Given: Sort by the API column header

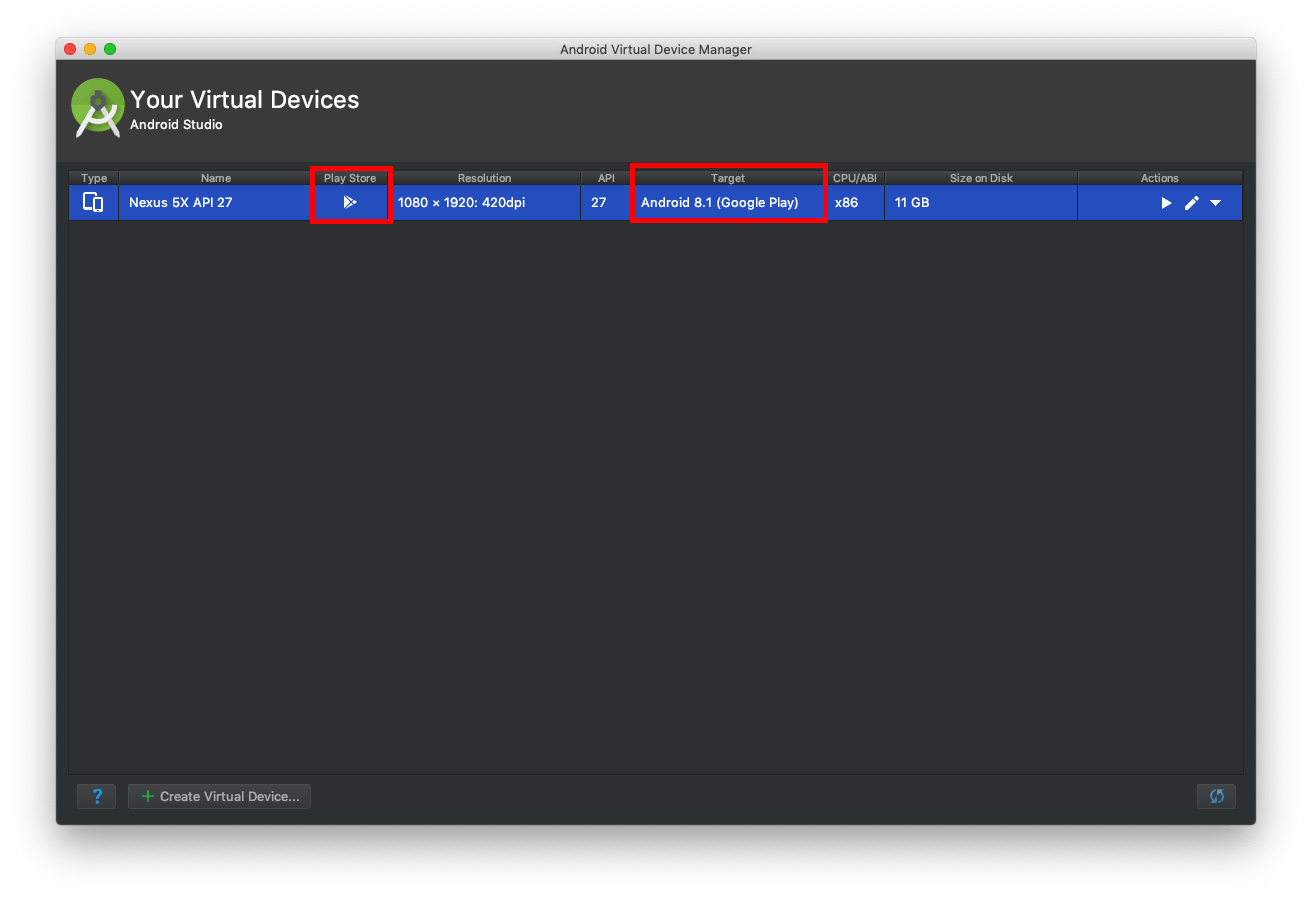Looking at the screenshot, I should tap(606, 178).
